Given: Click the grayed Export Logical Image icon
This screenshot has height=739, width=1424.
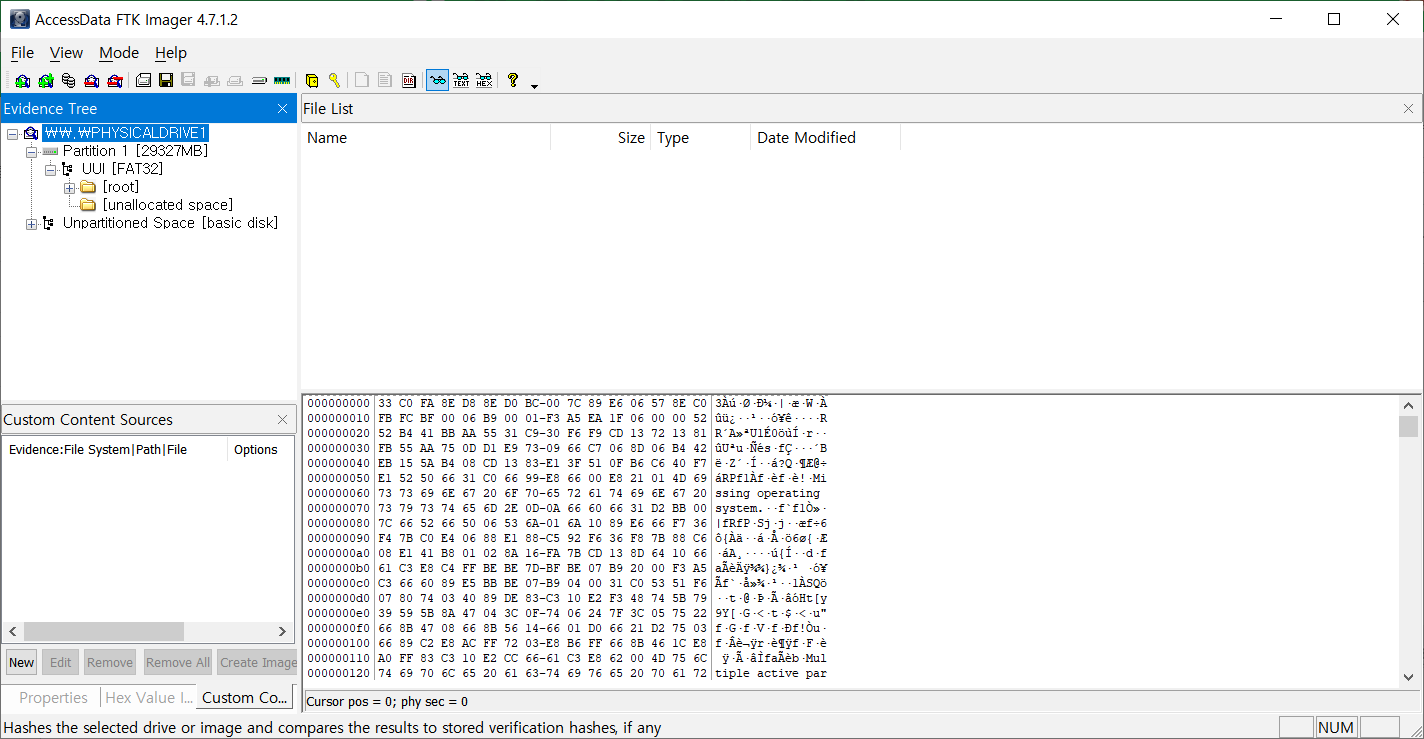Looking at the screenshot, I should coord(188,81).
